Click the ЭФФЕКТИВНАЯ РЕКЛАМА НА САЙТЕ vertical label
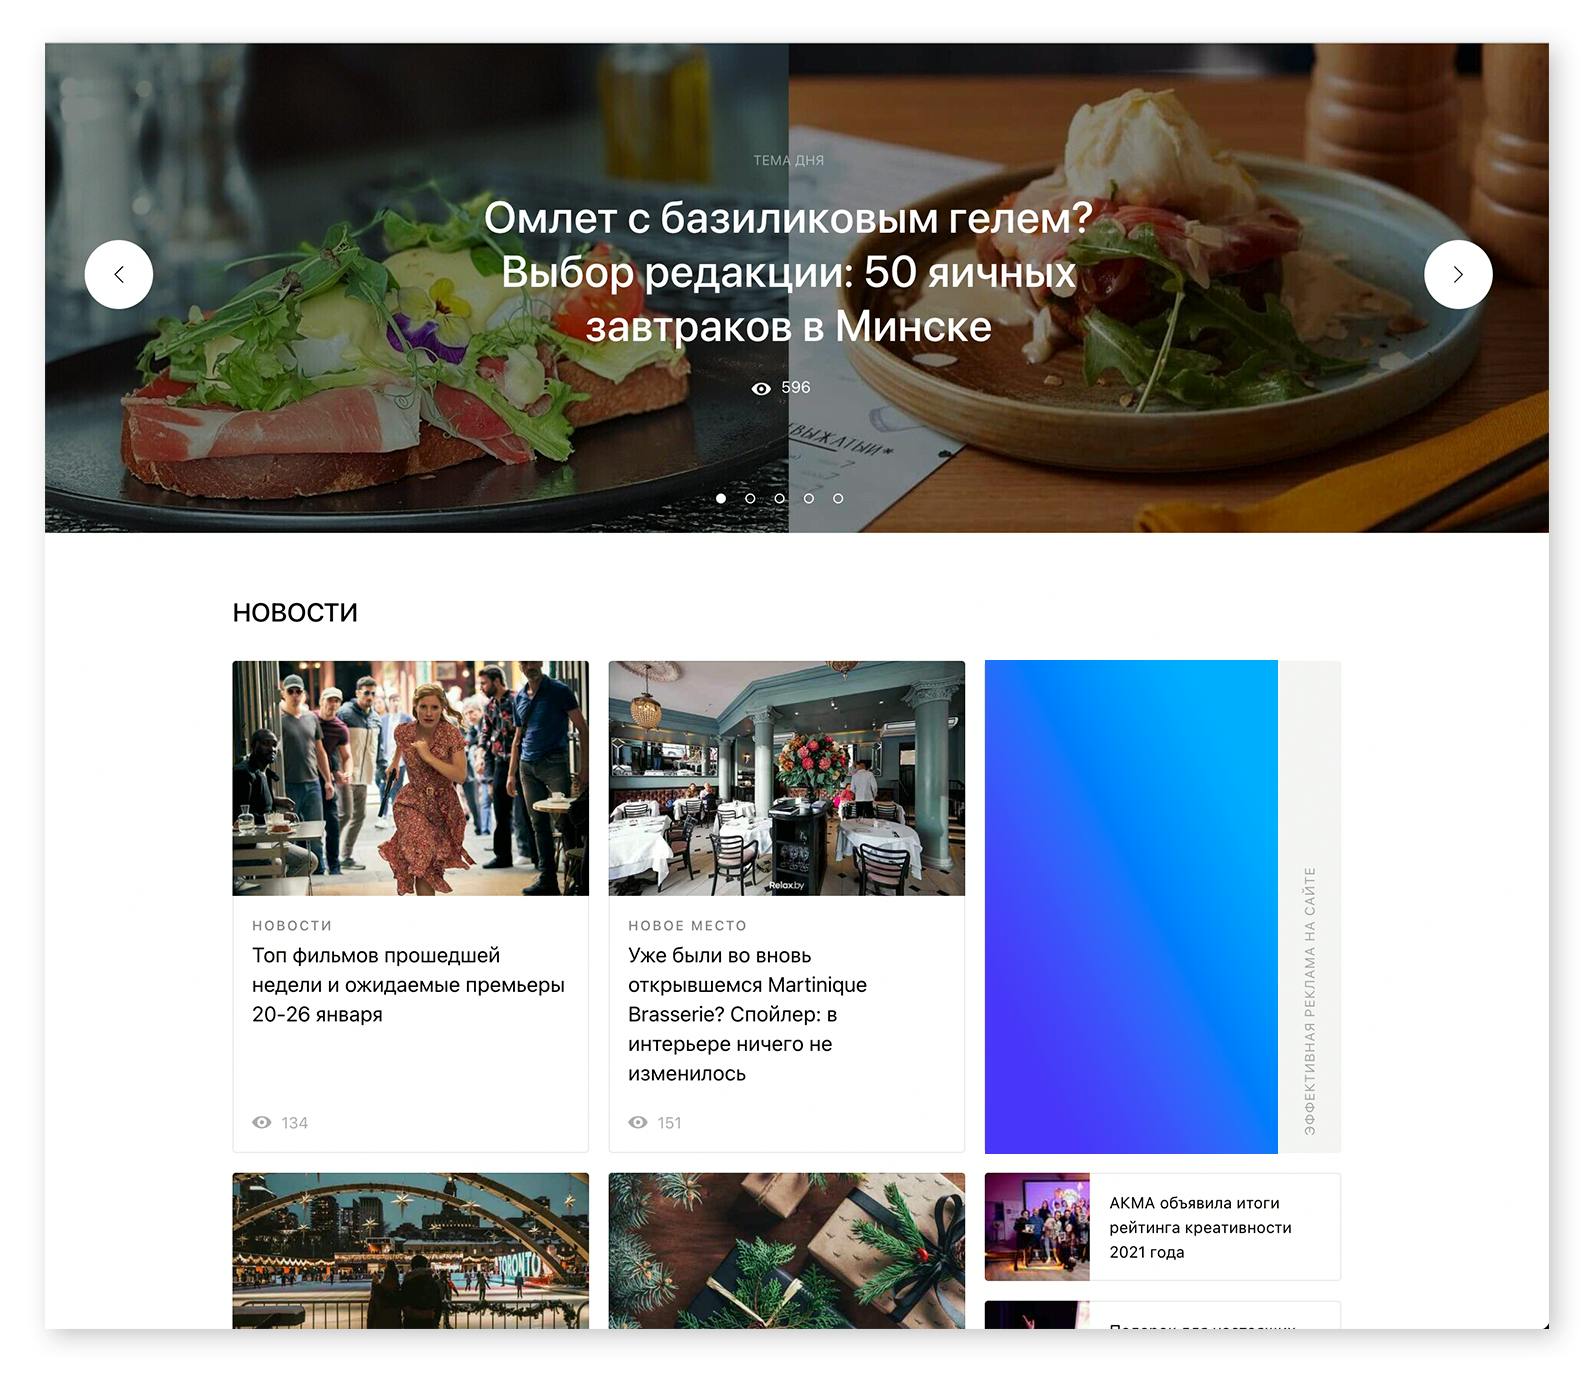 [x=1310, y=1000]
